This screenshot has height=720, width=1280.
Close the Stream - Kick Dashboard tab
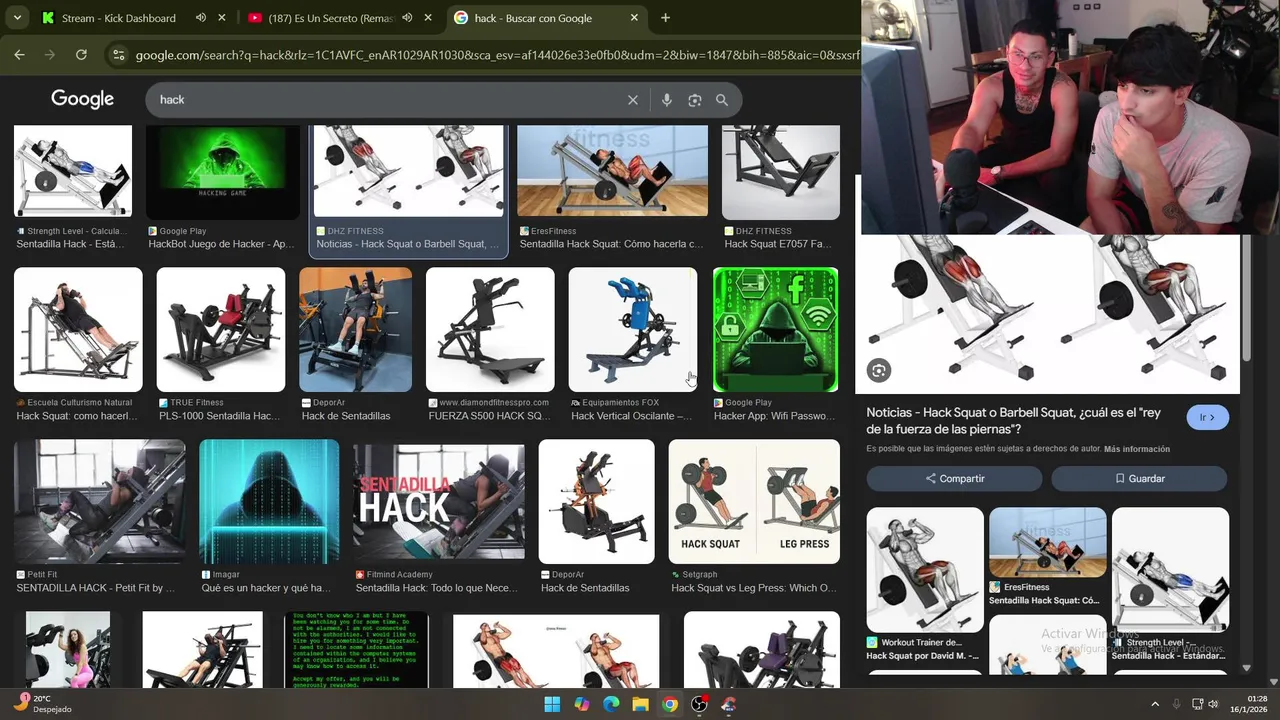point(222,18)
